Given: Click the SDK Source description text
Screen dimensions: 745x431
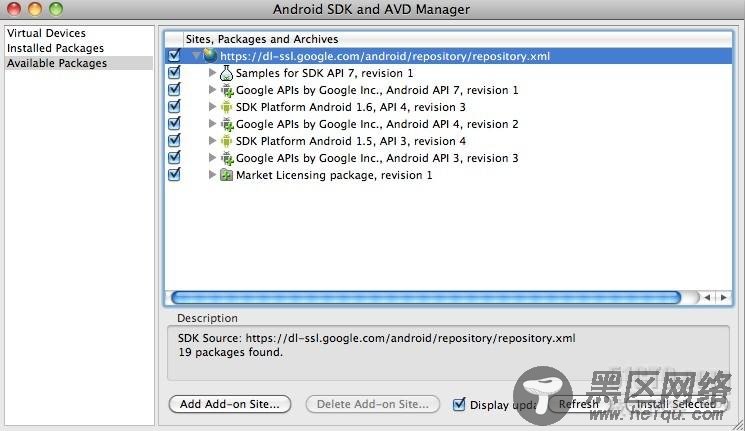Looking at the screenshot, I should tap(377, 338).
